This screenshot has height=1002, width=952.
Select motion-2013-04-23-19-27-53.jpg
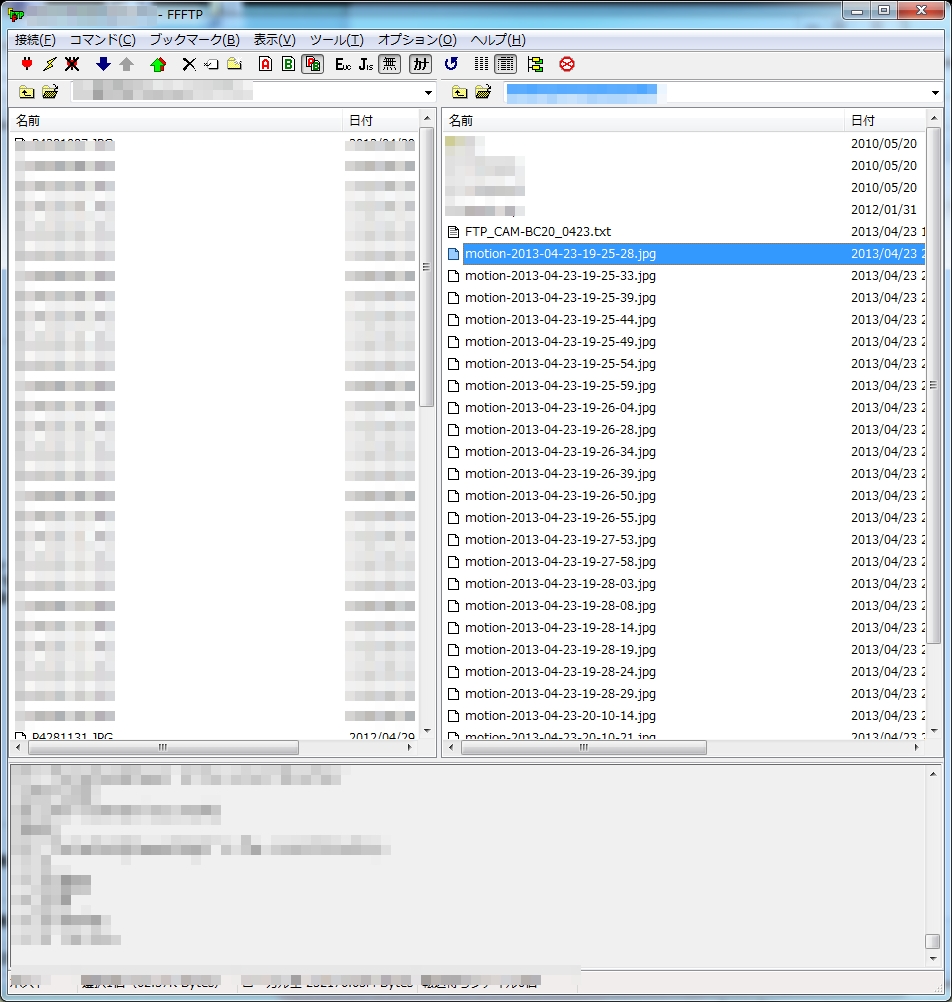click(560, 540)
